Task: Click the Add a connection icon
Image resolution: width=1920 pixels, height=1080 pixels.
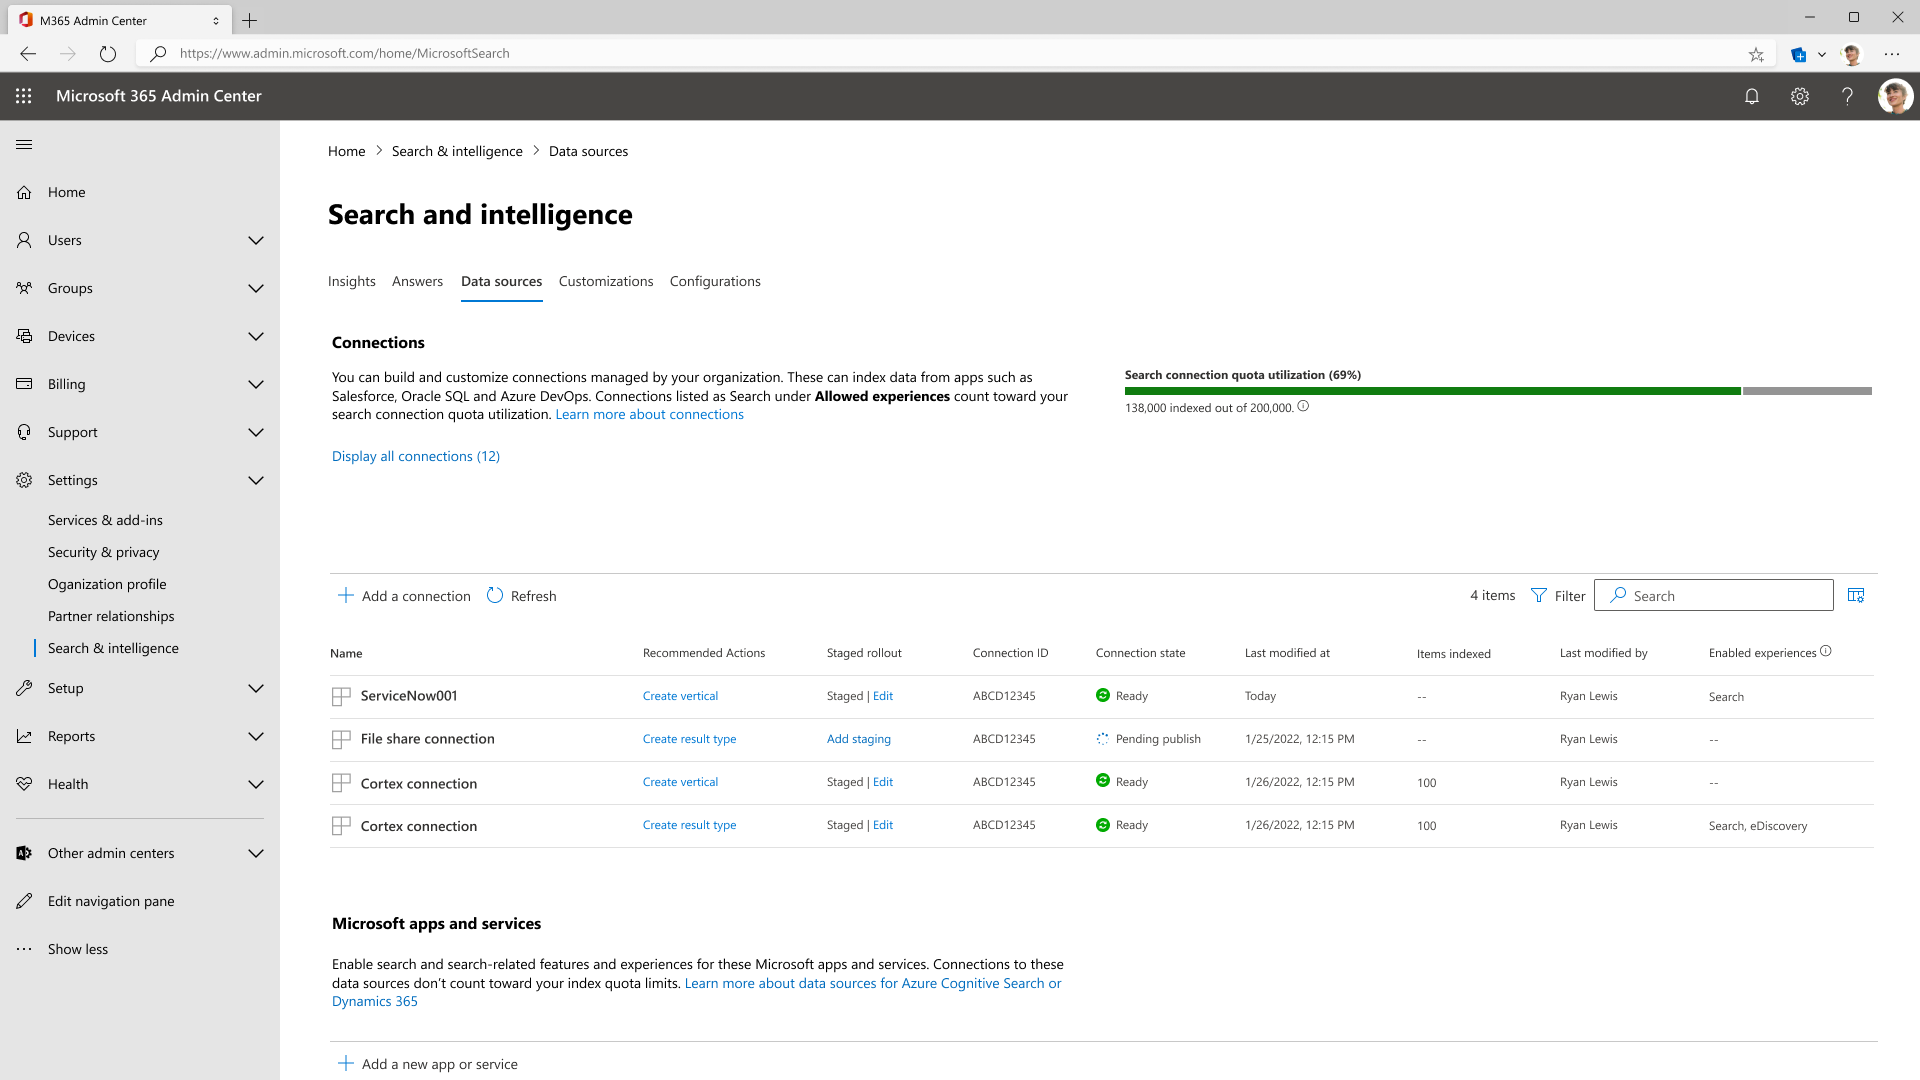Action: (x=347, y=595)
